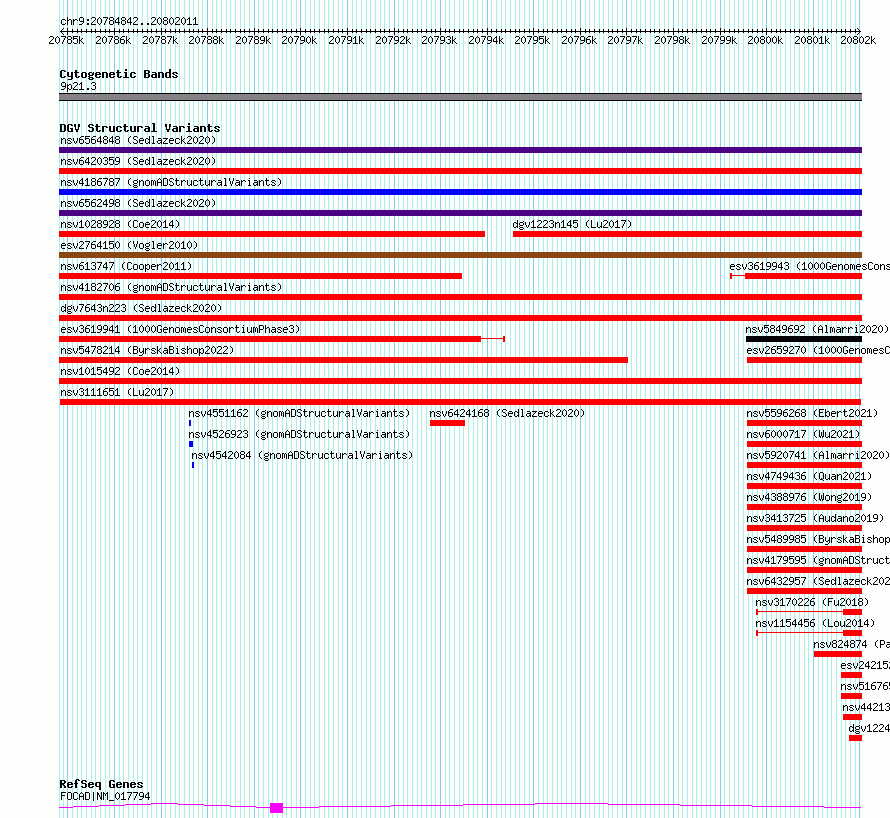Click nsv4179595 variant label

(x=818, y=560)
